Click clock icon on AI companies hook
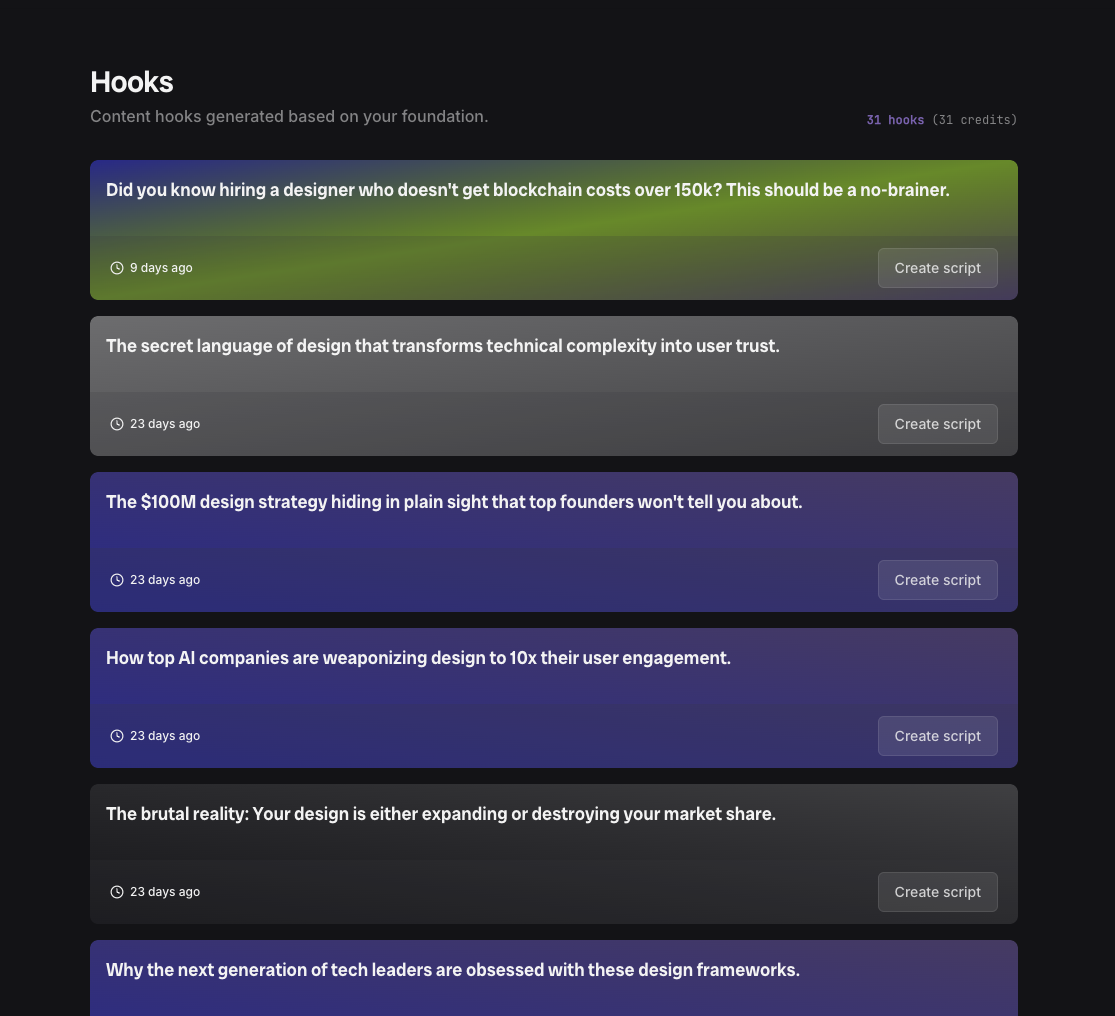The image size is (1115, 1016). click(x=117, y=736)
